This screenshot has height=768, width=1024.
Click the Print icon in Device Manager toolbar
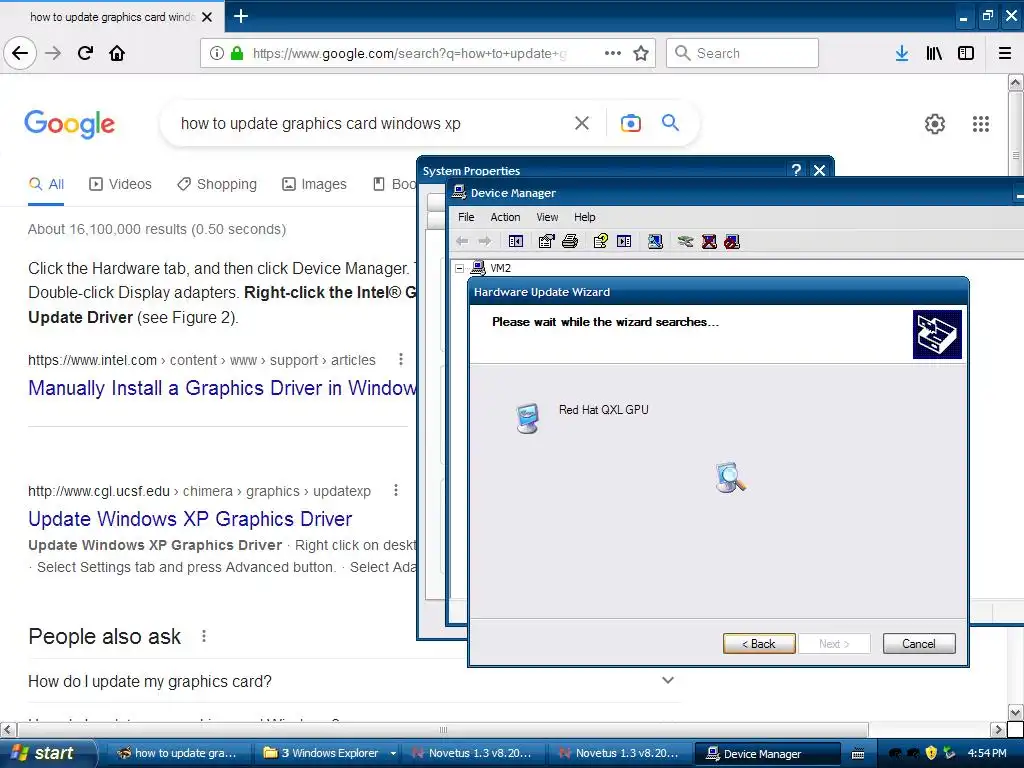569,242
